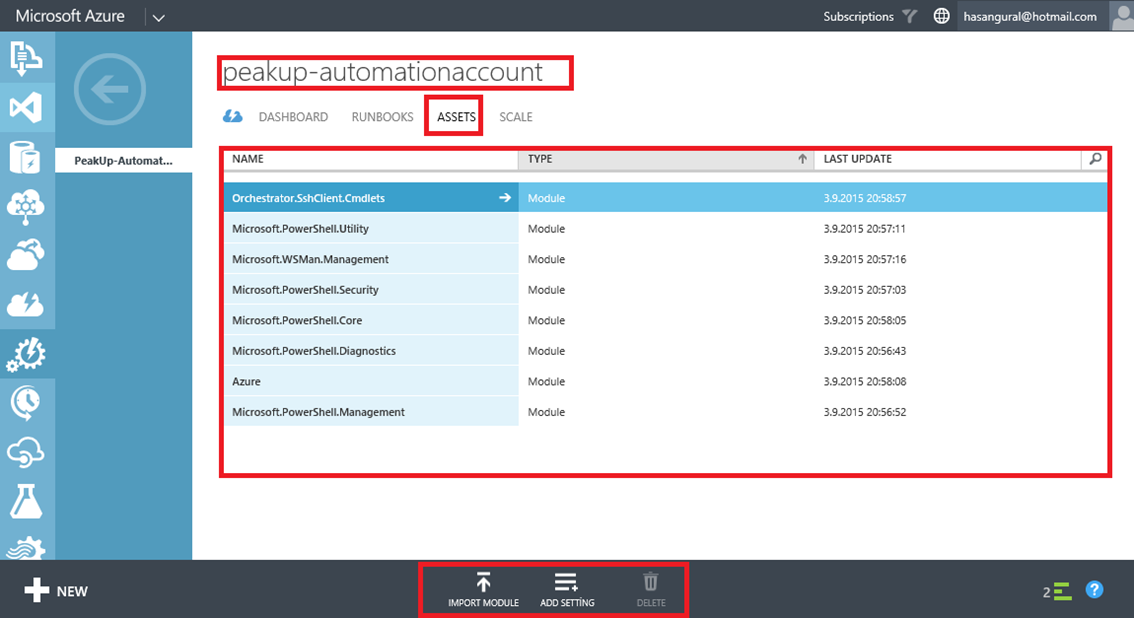Open the Machine Learning flask sidebar icon

pyautogui.click(x=26, y=501)
